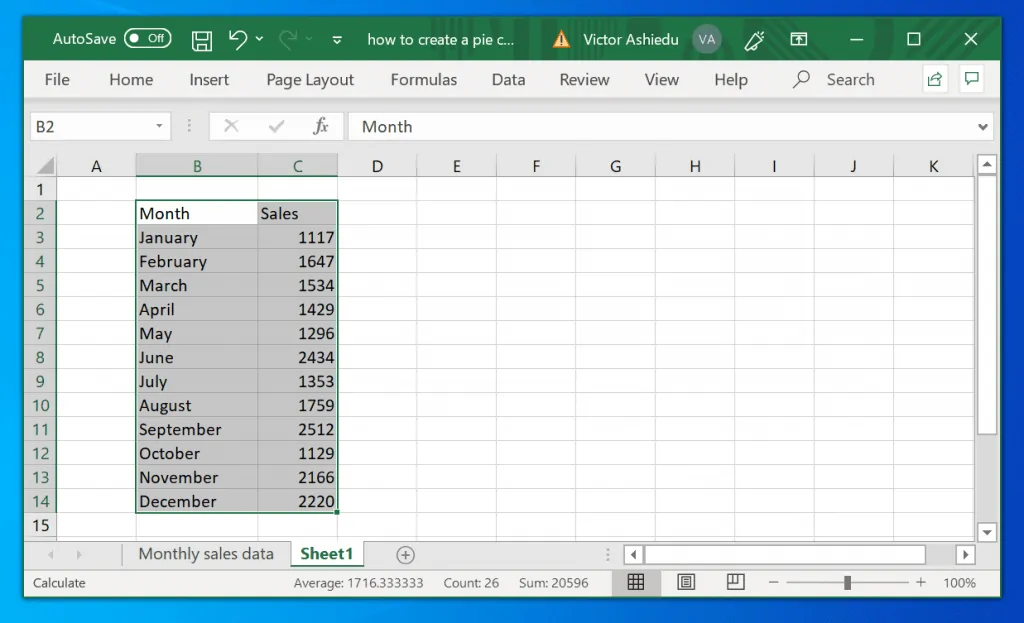This screenshot has width=1024, height=623.
Task: Switch to the Data ribbon tab
Action: (508, 80)
